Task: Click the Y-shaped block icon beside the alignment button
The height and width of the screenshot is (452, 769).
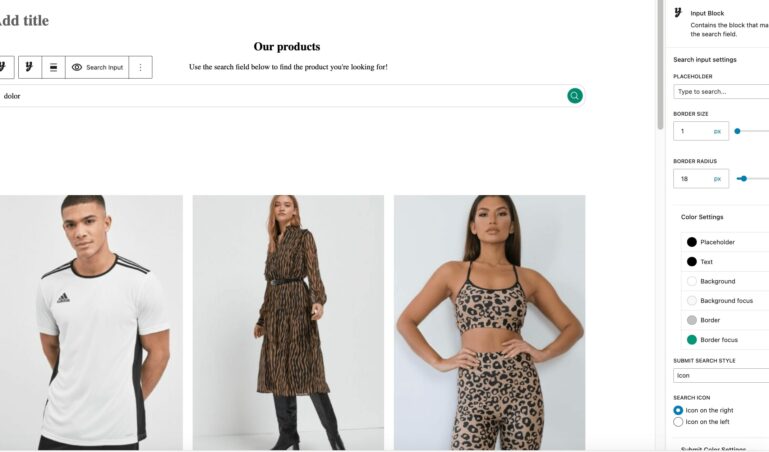Action: coord(28,67)
